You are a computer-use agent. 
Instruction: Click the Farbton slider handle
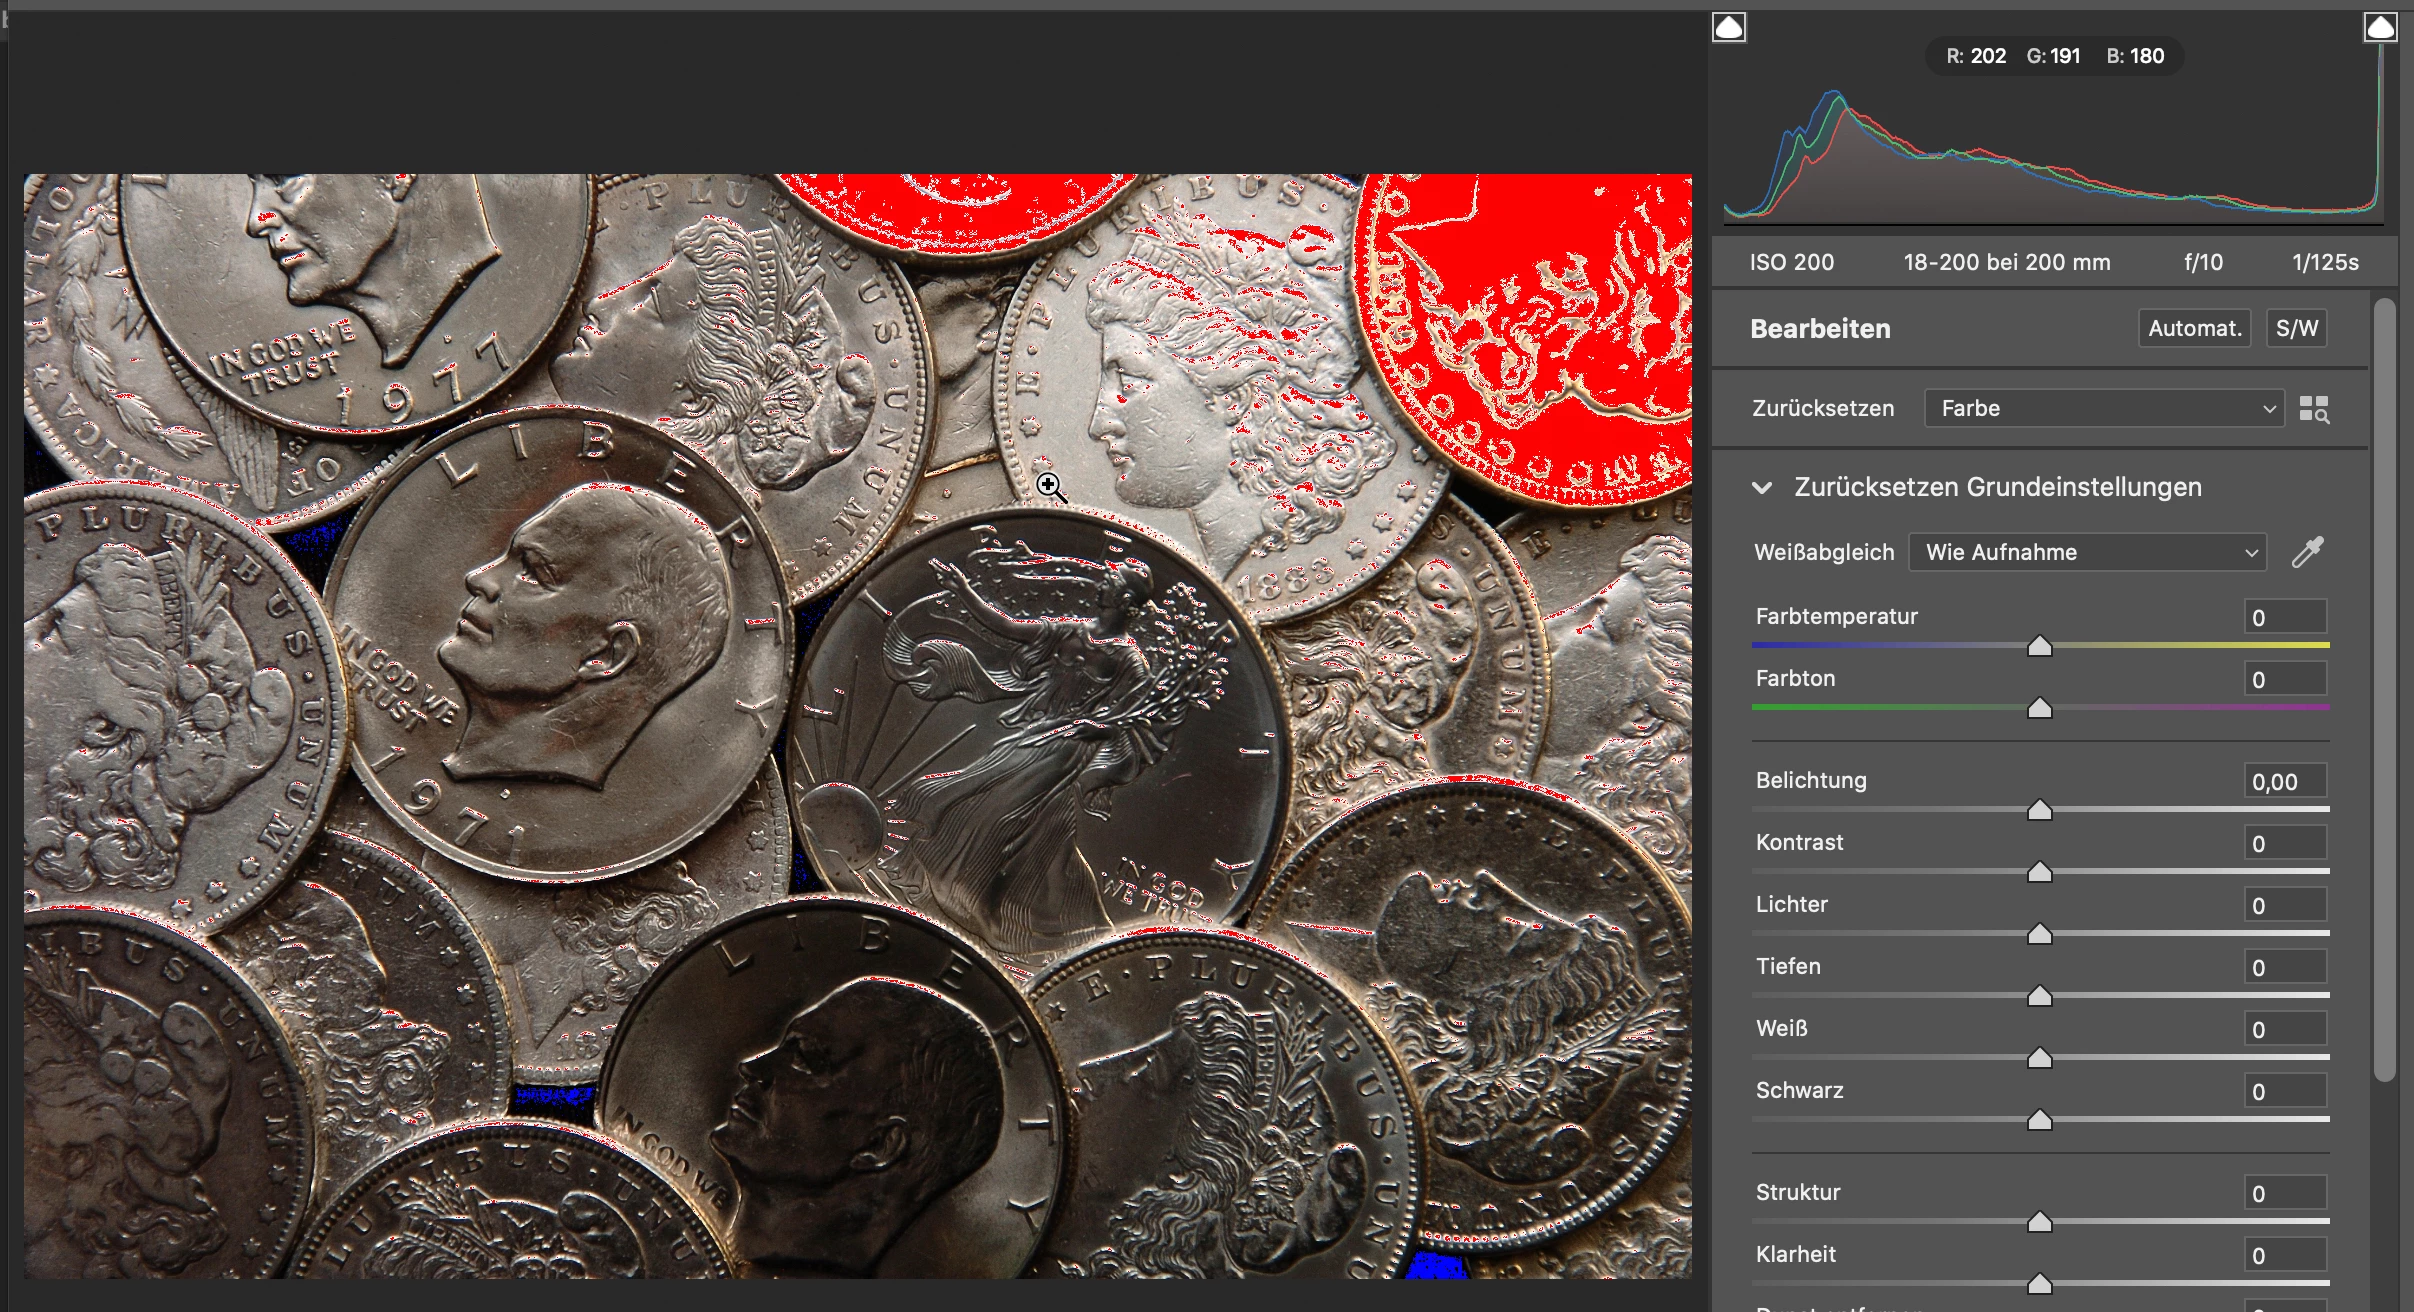(x=2039, y=709)
